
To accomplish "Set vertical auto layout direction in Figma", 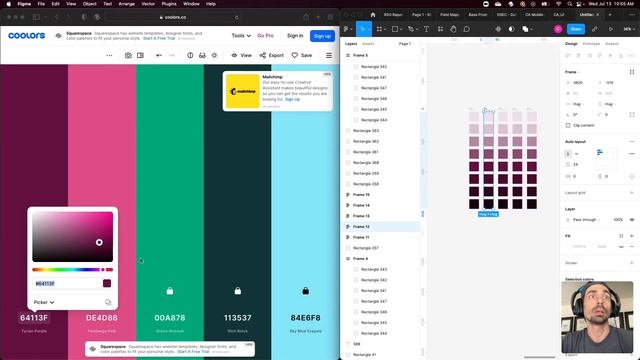I will (568, 154).
